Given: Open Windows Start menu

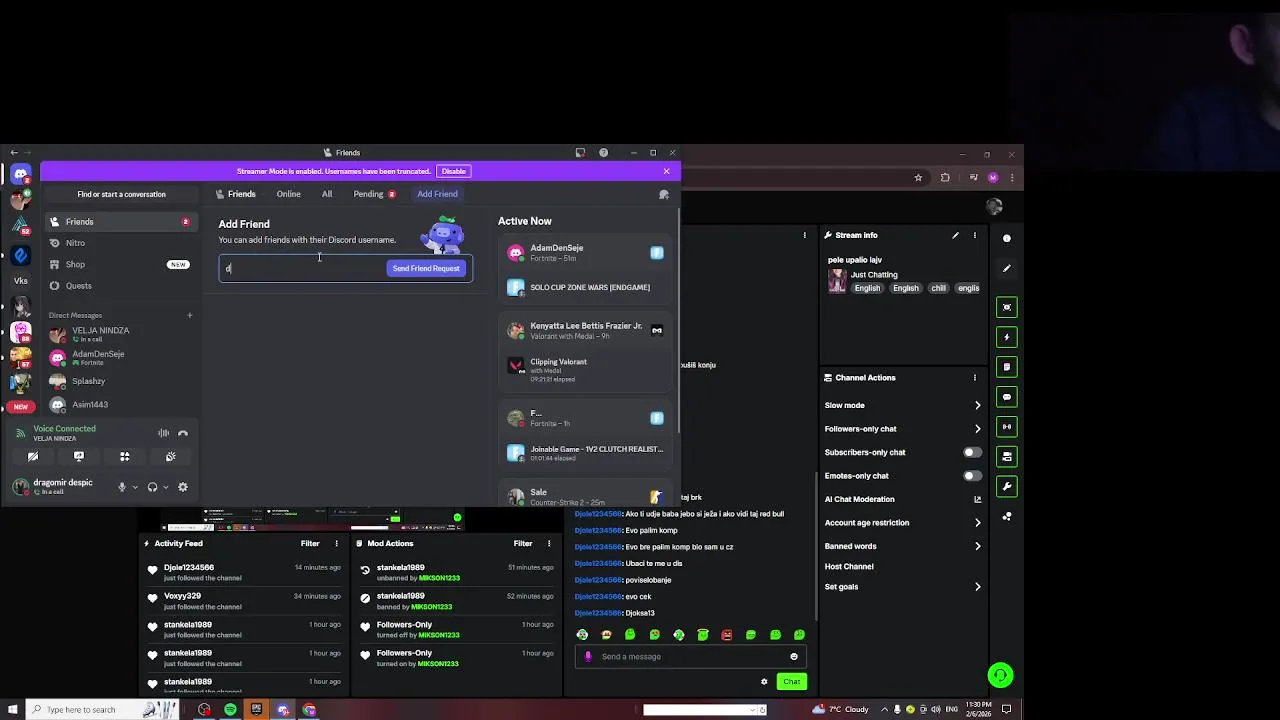Looking at the screenshot, I should (x=12, y=710).
